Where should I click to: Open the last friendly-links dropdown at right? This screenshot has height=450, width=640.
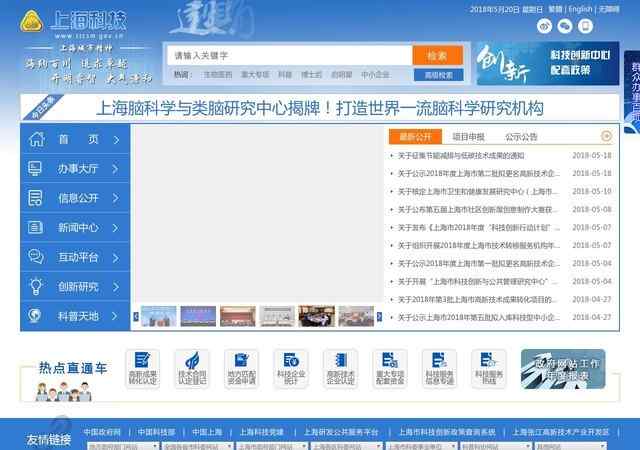point(571,446)
